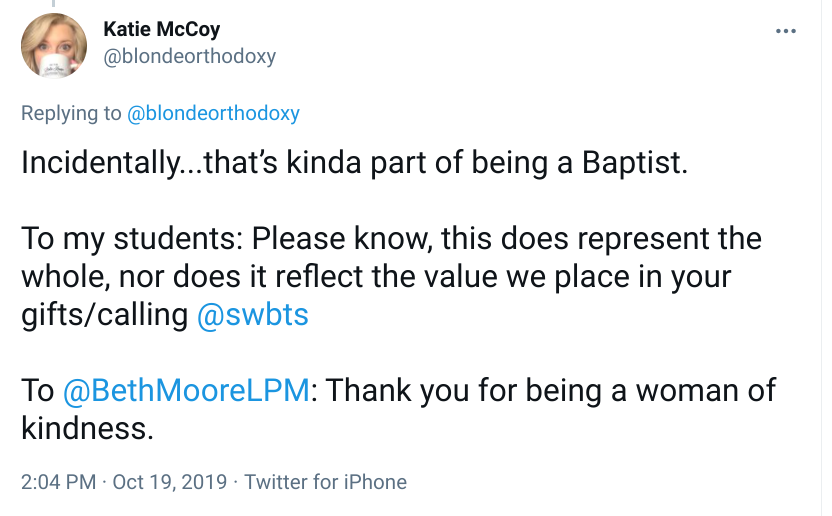Click the word "kindness." in the tweet
Screen dimensions: 832x516
(x=88, y=429)
